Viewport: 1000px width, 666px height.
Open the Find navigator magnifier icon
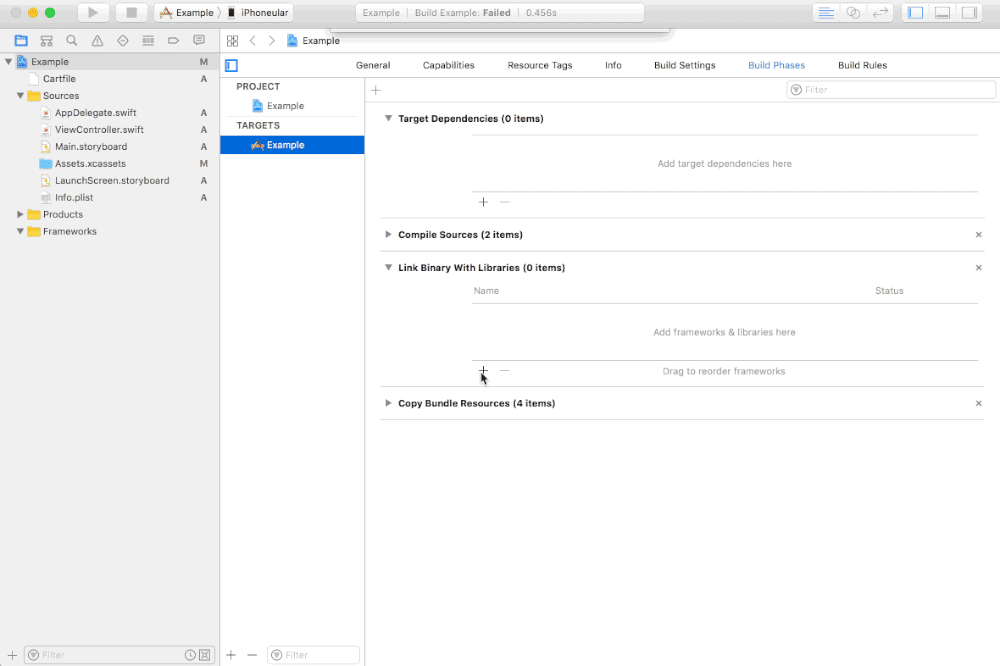click(x=72, y=41)
